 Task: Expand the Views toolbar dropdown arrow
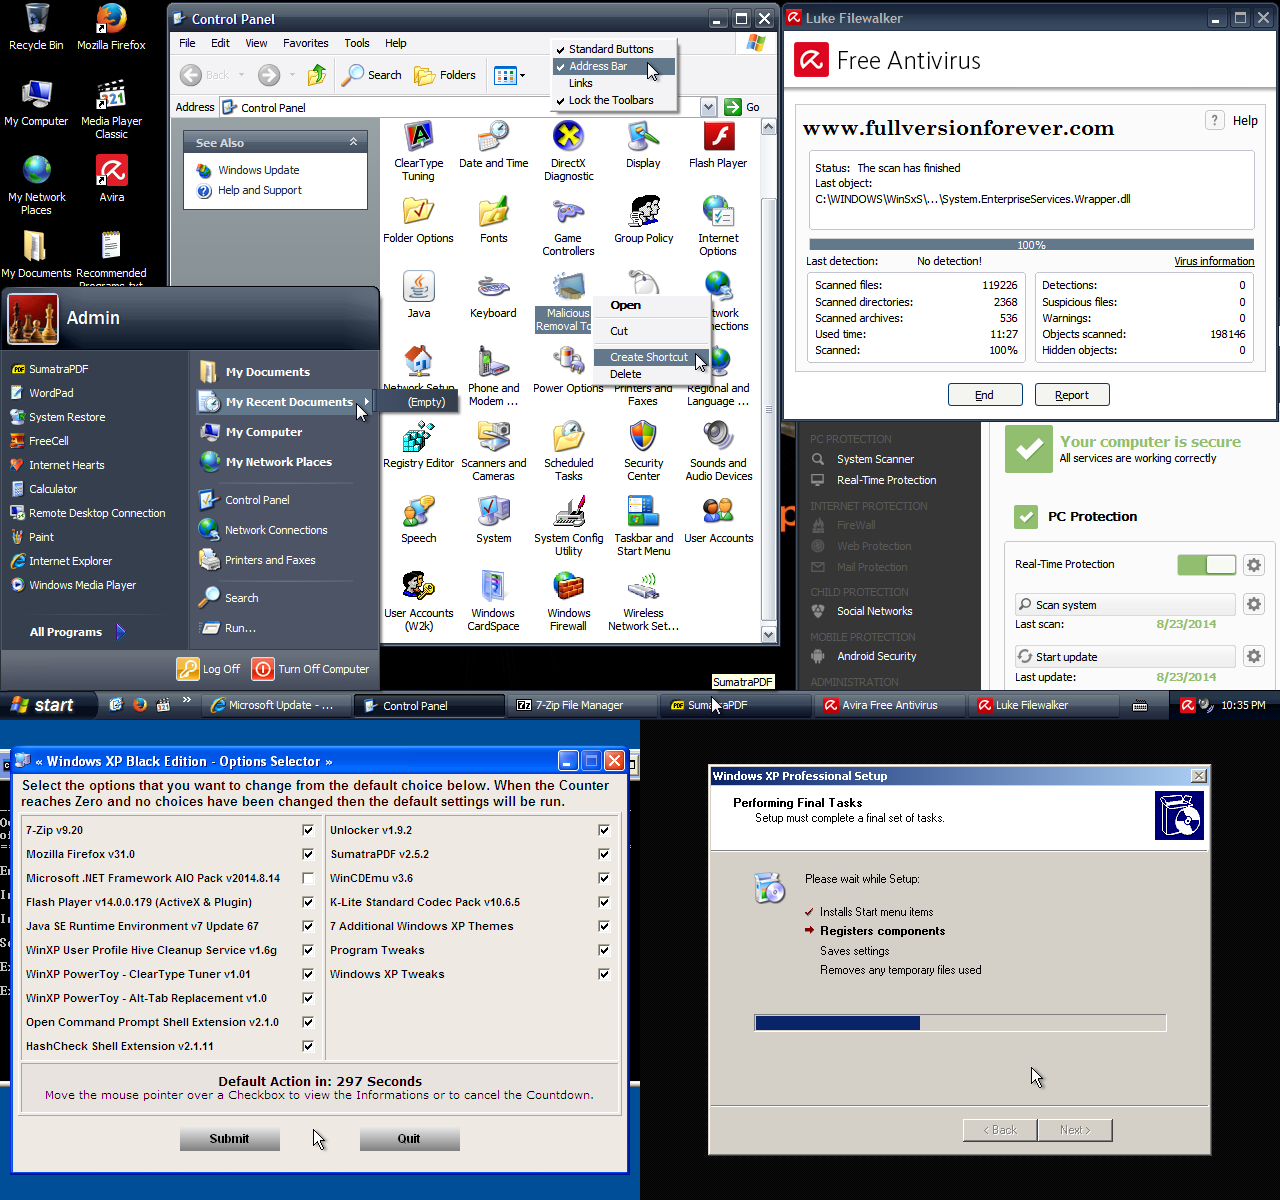[x=522, y=75]
